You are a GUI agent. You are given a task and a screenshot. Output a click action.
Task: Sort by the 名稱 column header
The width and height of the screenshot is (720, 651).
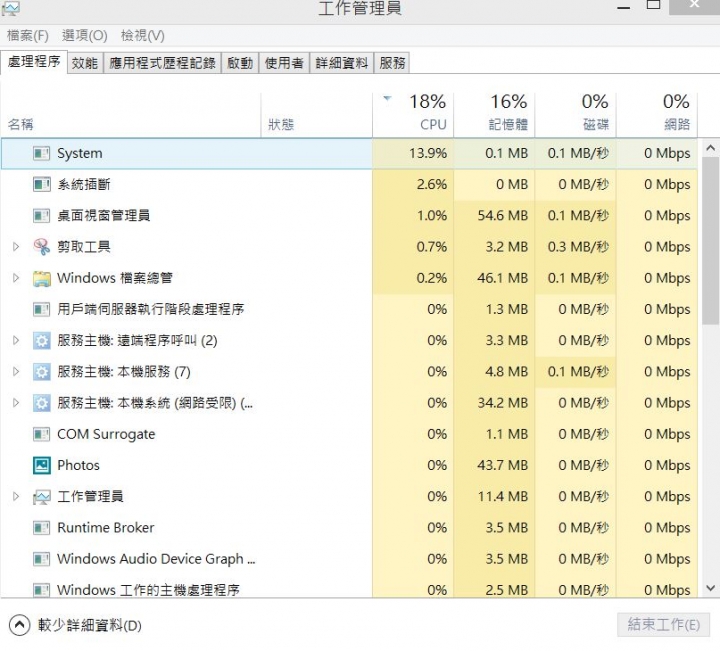[x=131, y=115]
